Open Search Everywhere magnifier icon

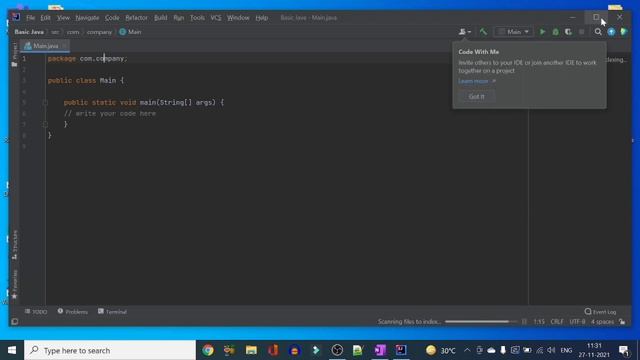598,32
